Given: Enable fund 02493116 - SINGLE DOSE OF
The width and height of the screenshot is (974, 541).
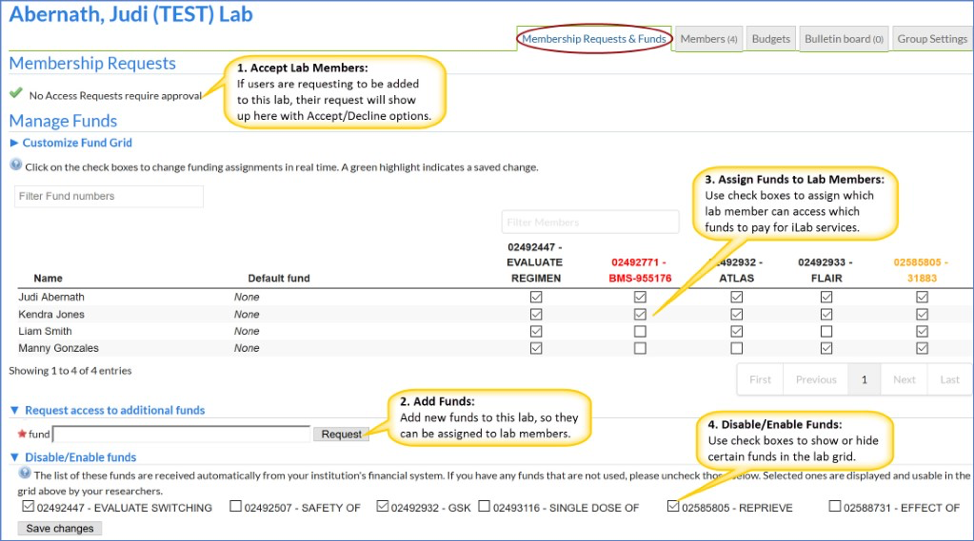Looking at the screenshot, I should 485,506.
